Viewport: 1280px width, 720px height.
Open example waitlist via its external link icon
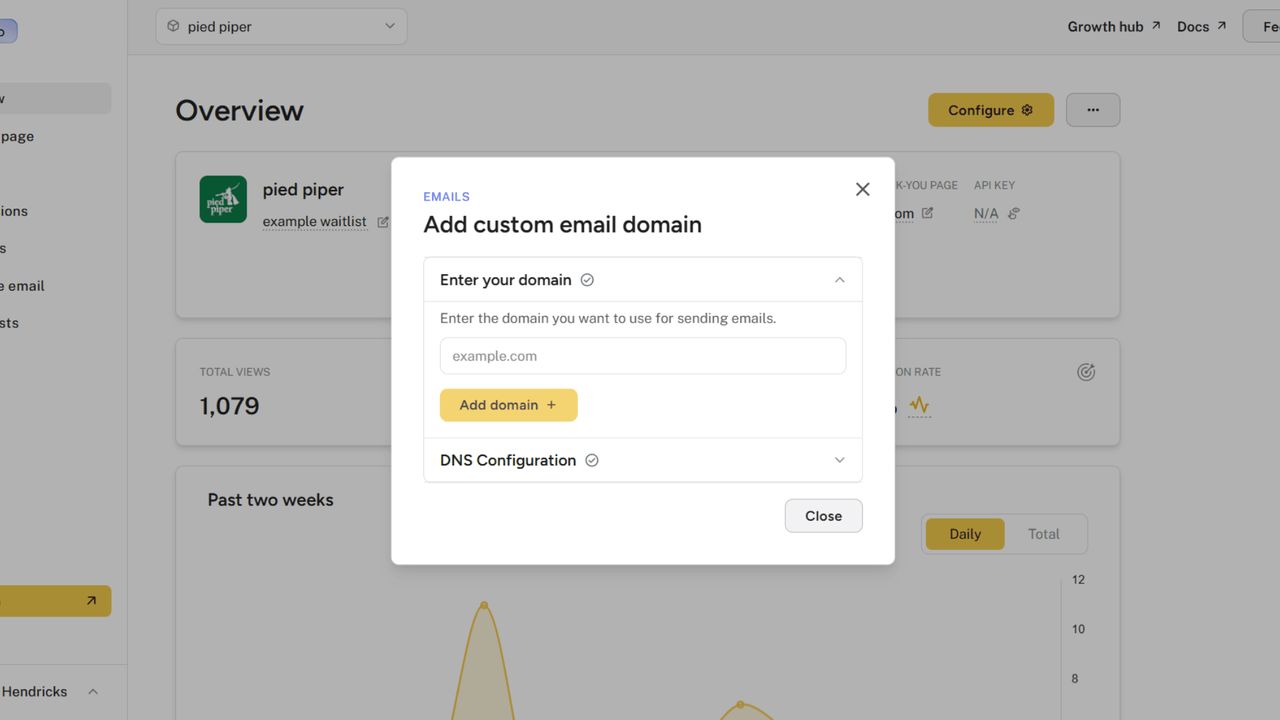[382, 221]
